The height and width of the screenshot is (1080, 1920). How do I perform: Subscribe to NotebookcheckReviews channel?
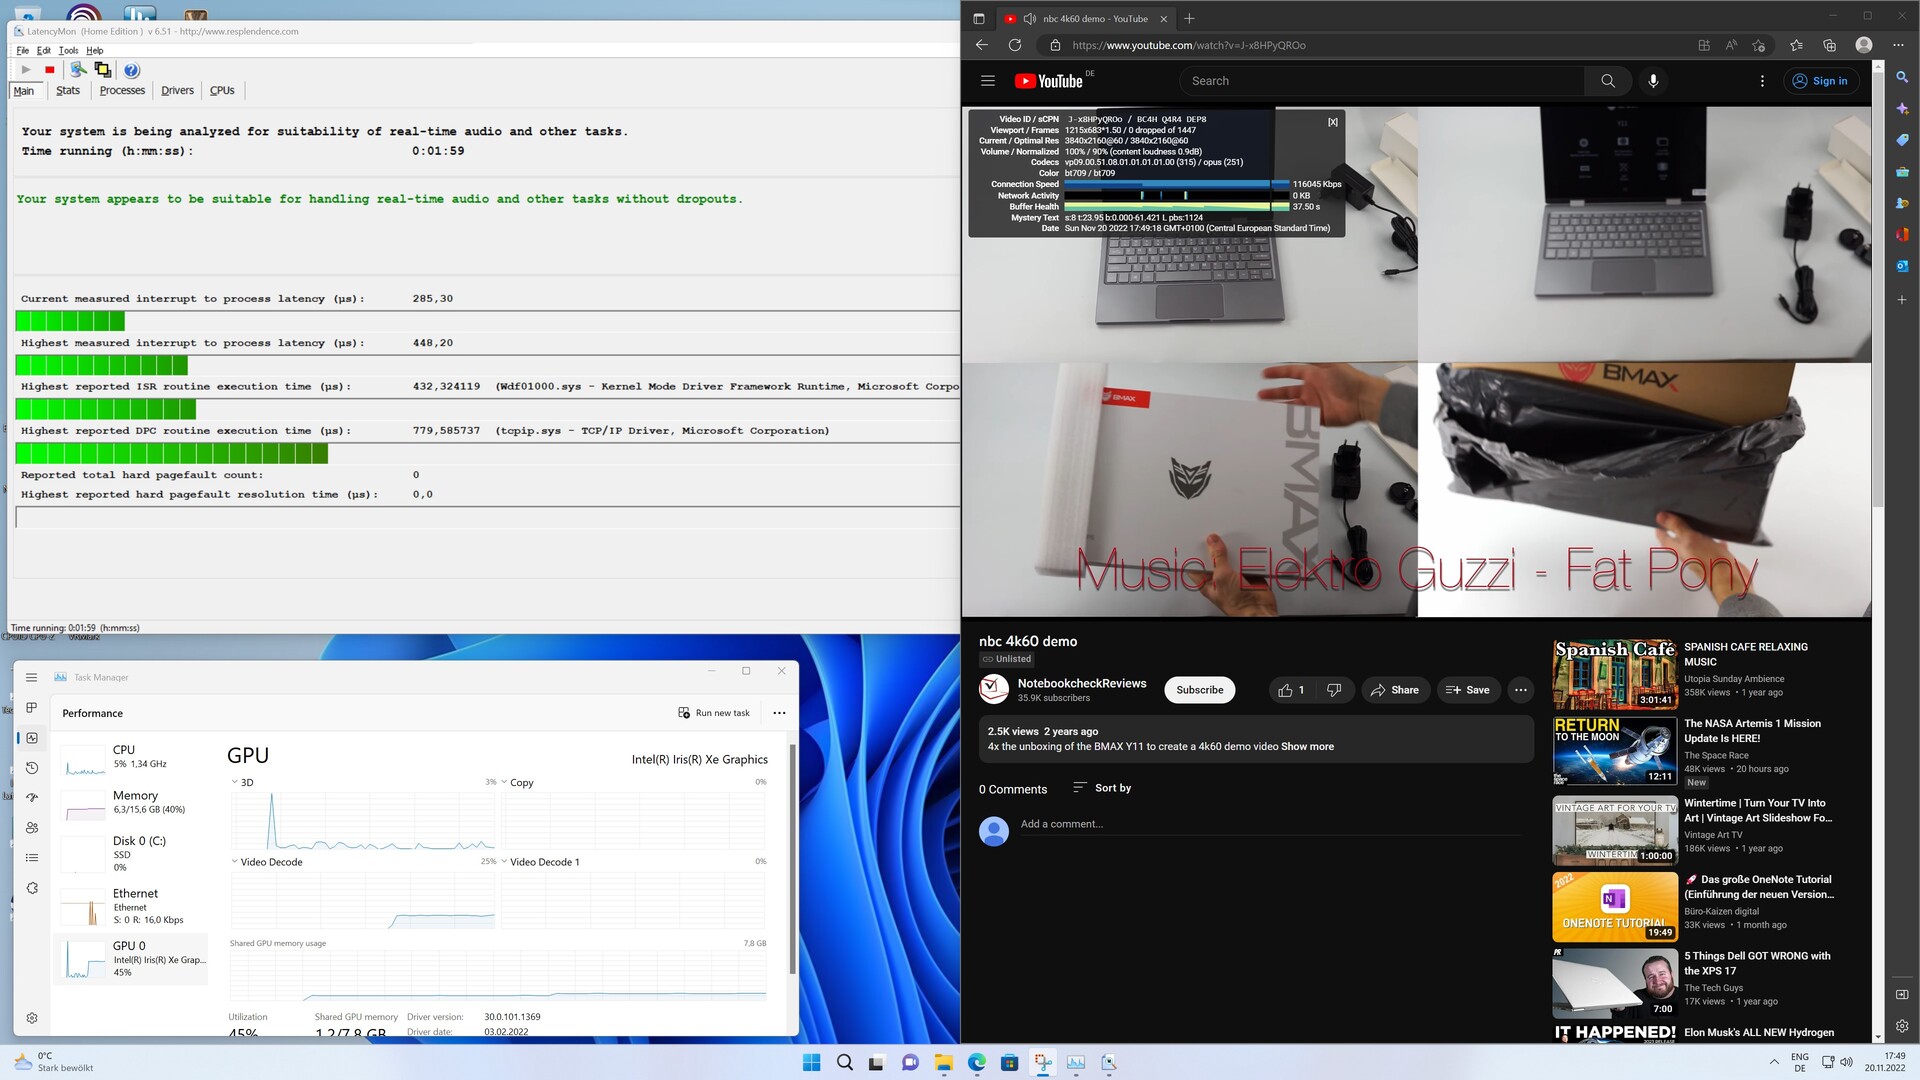click(x=1199, y=690)
